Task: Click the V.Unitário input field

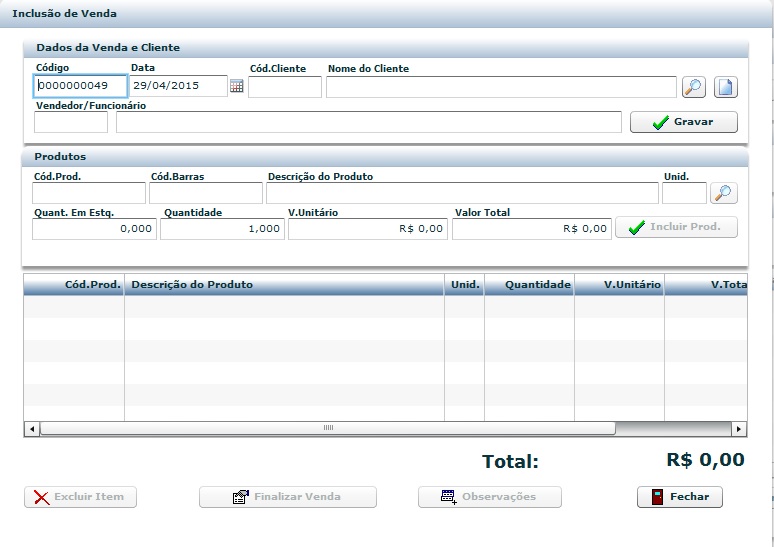Action: tap(367, 229)
